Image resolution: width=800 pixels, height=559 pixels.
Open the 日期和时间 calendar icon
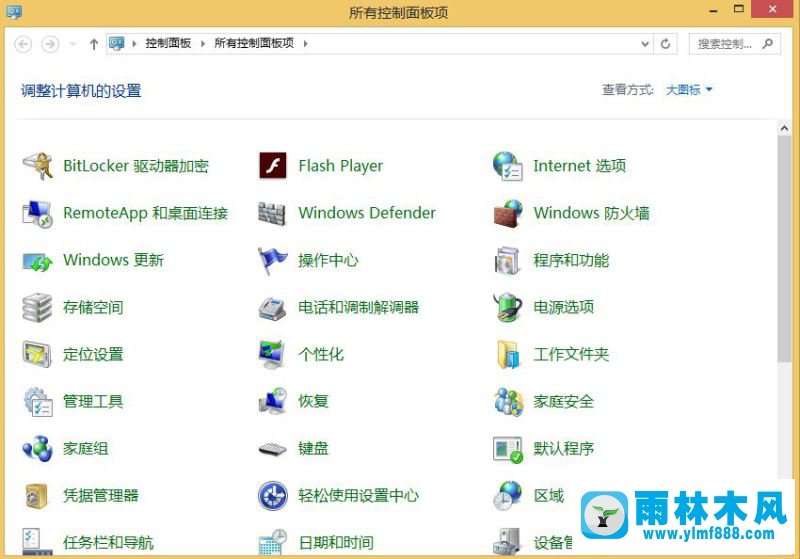point(272,542)
